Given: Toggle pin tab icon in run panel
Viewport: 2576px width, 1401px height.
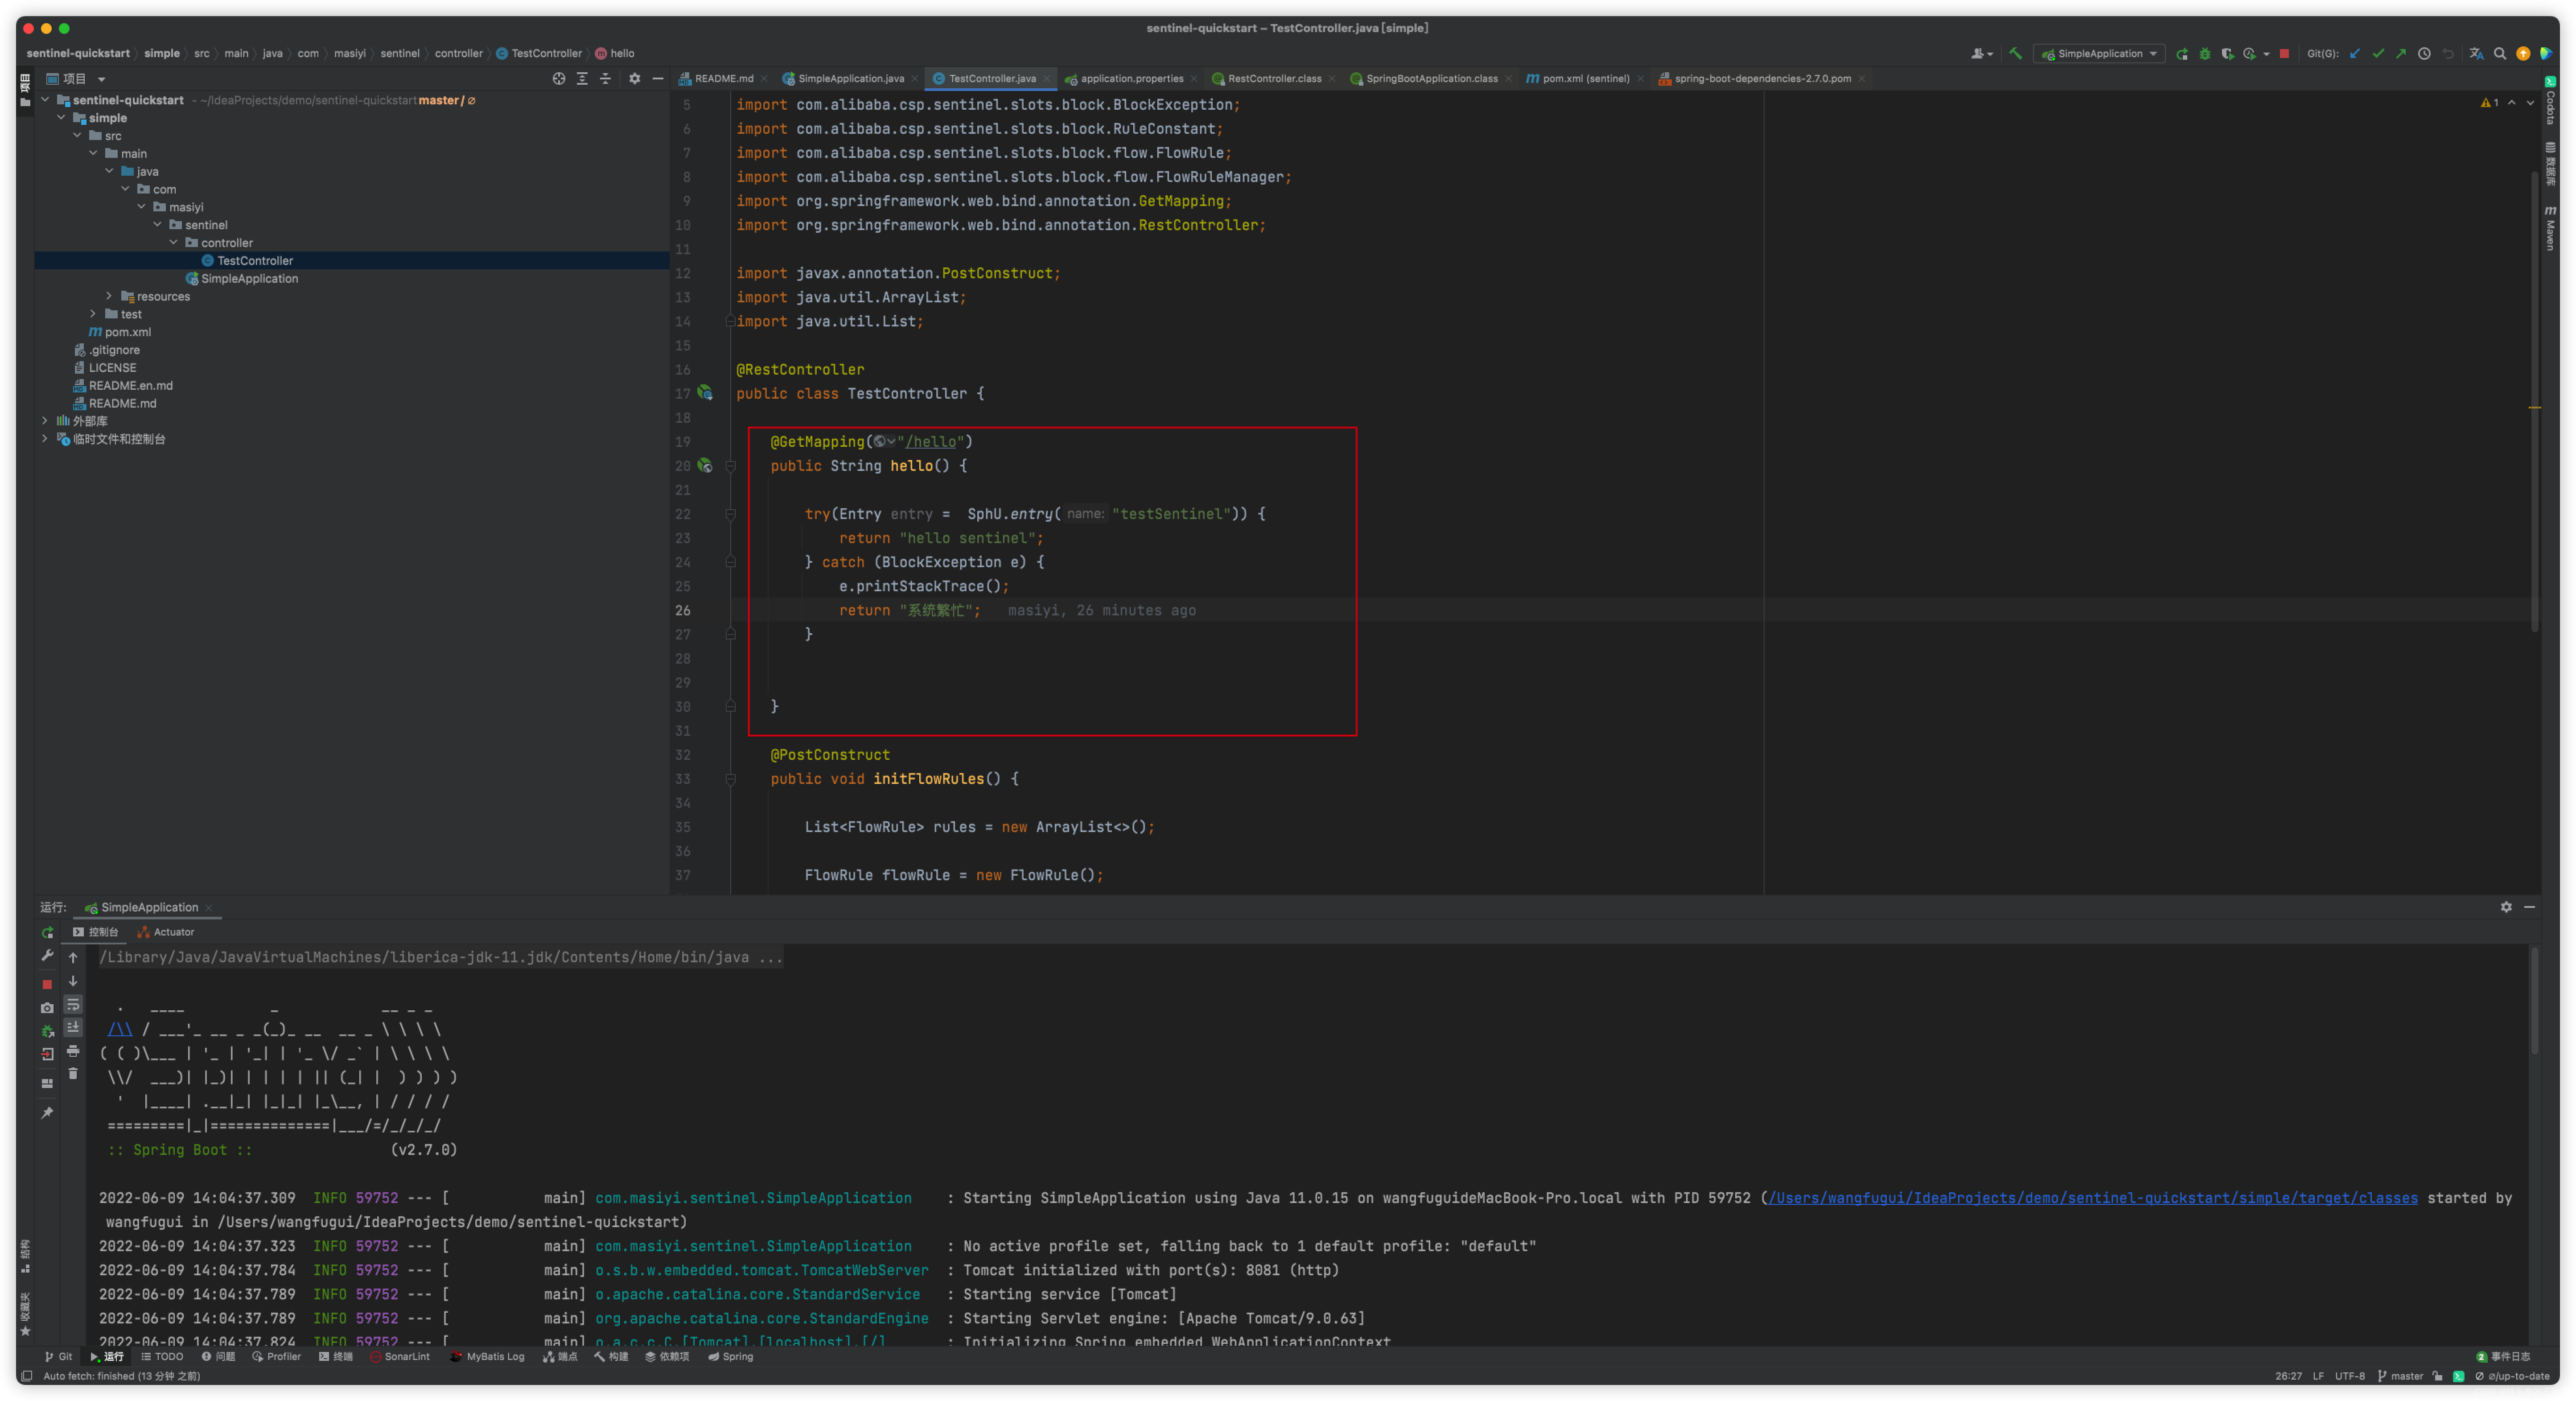Looking at the screenshot, I should click(x=47, y=1113).
